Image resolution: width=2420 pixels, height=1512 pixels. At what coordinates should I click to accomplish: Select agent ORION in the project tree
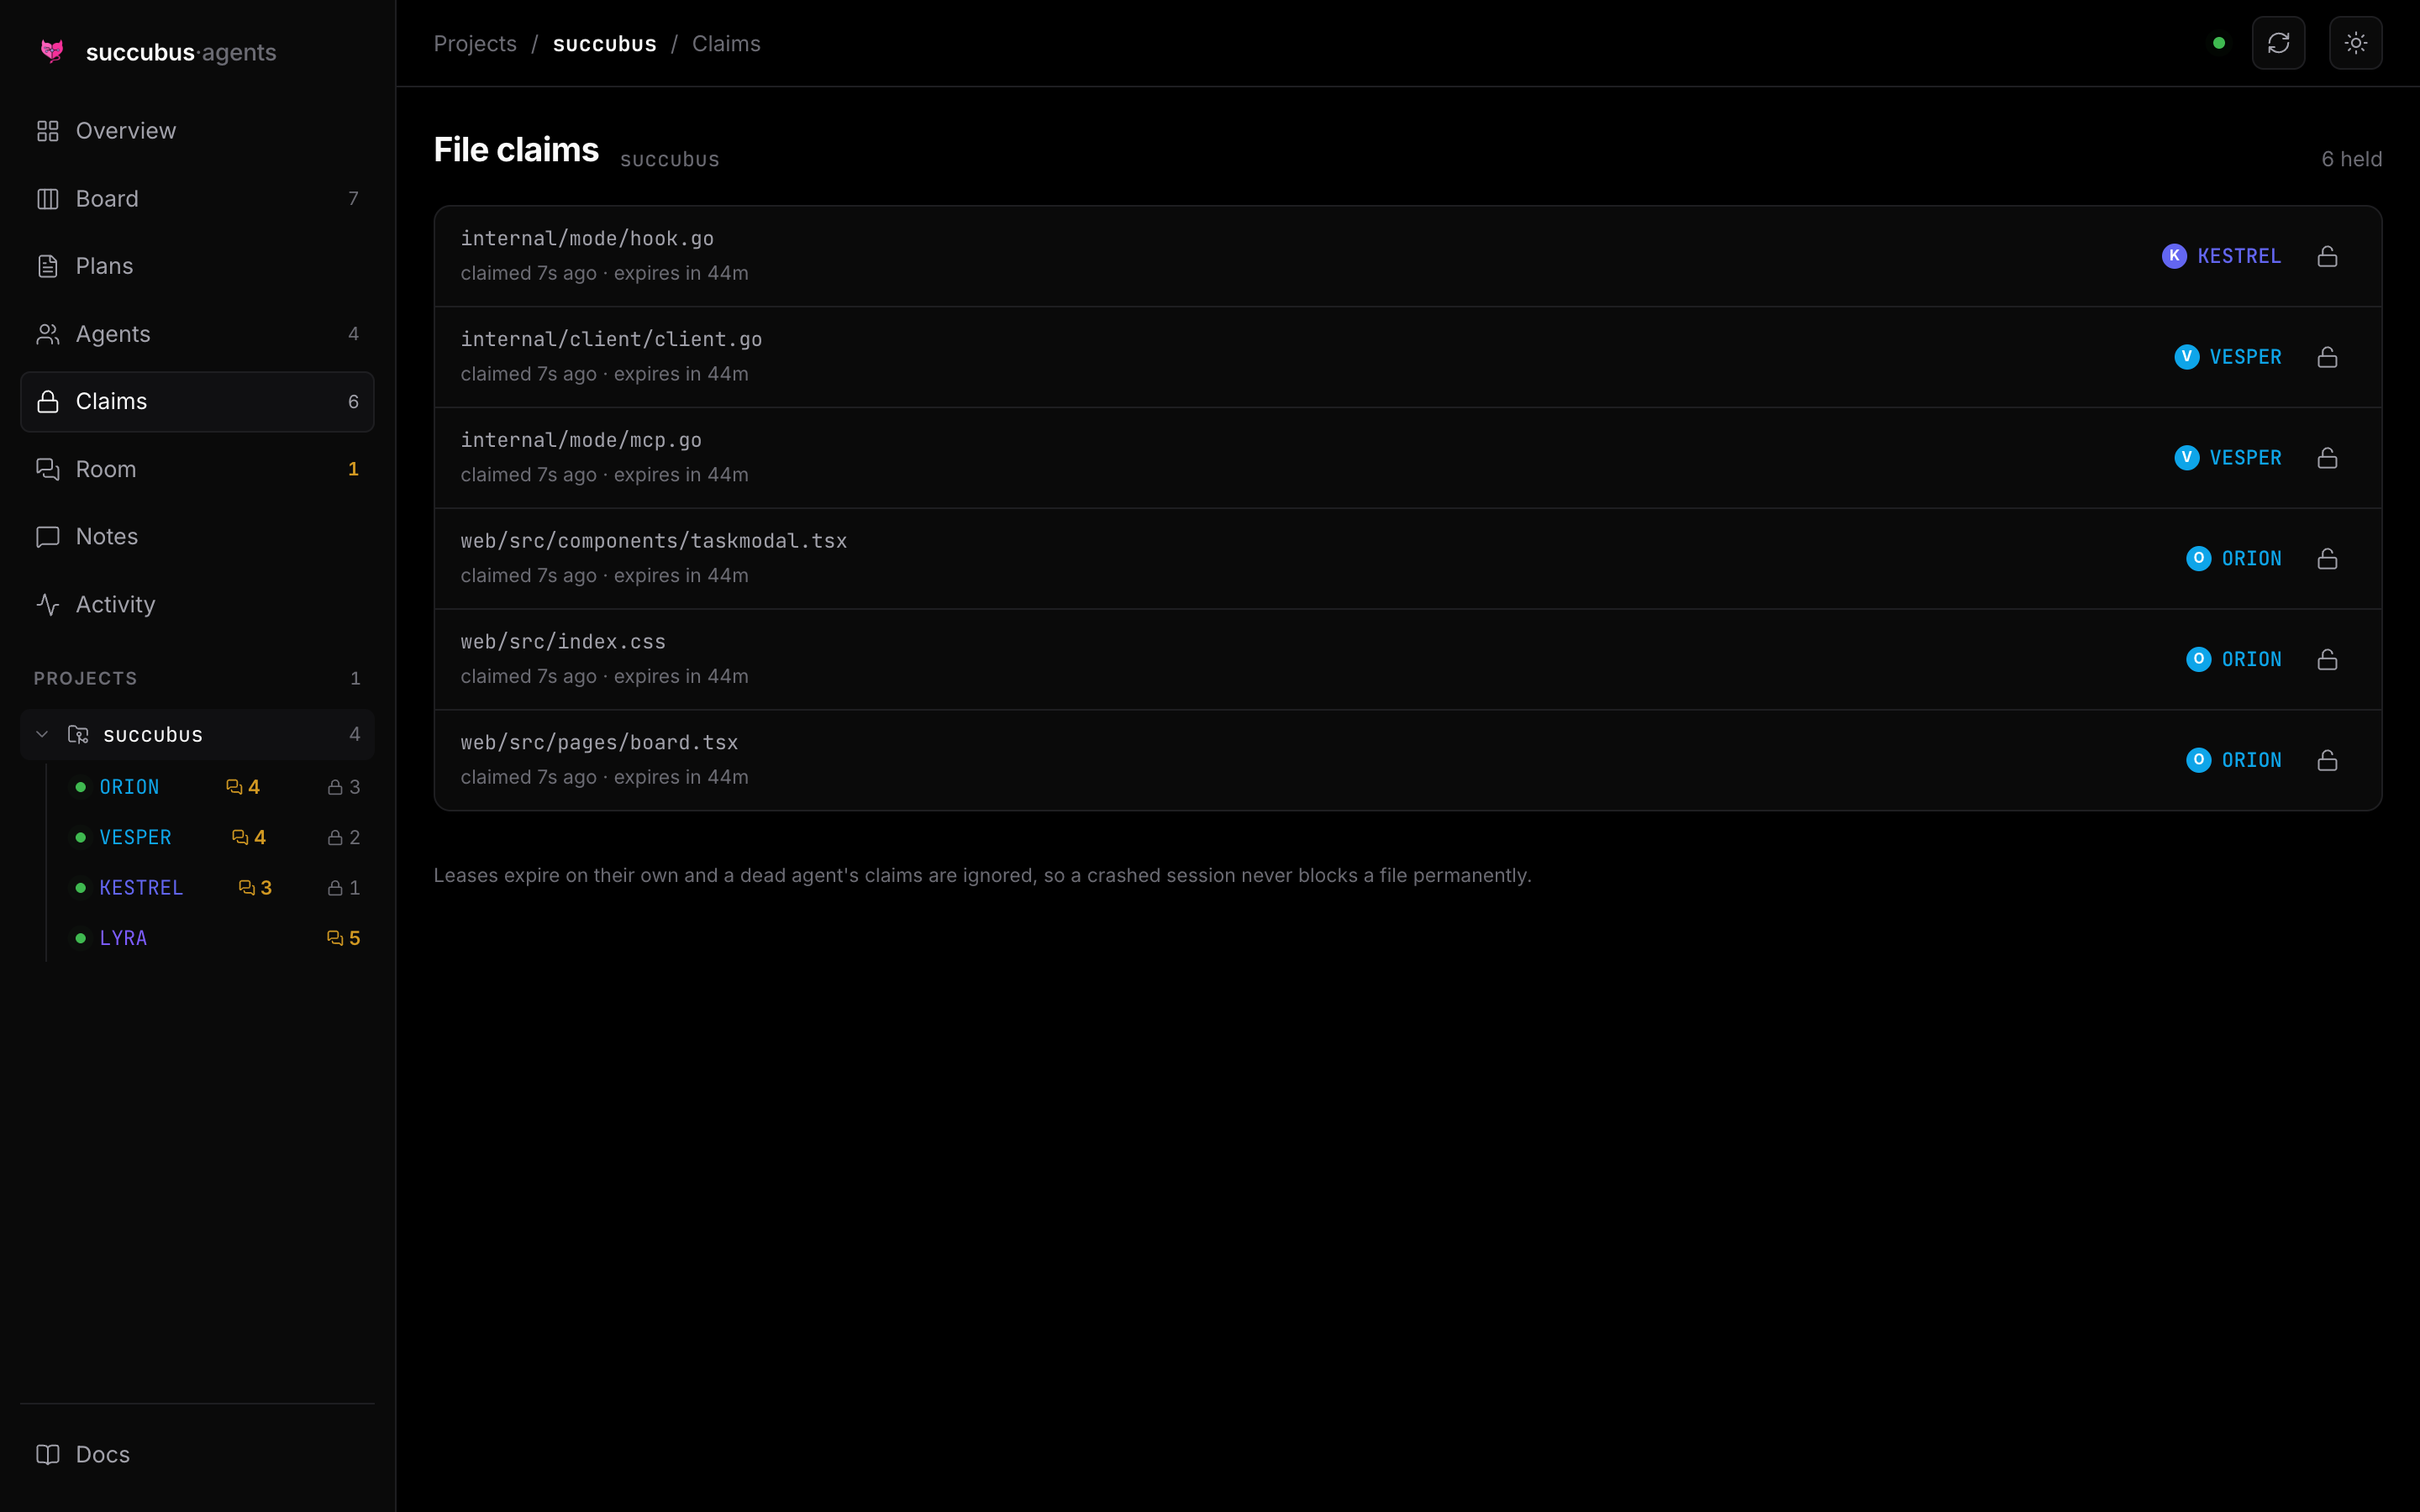(129, 788)
